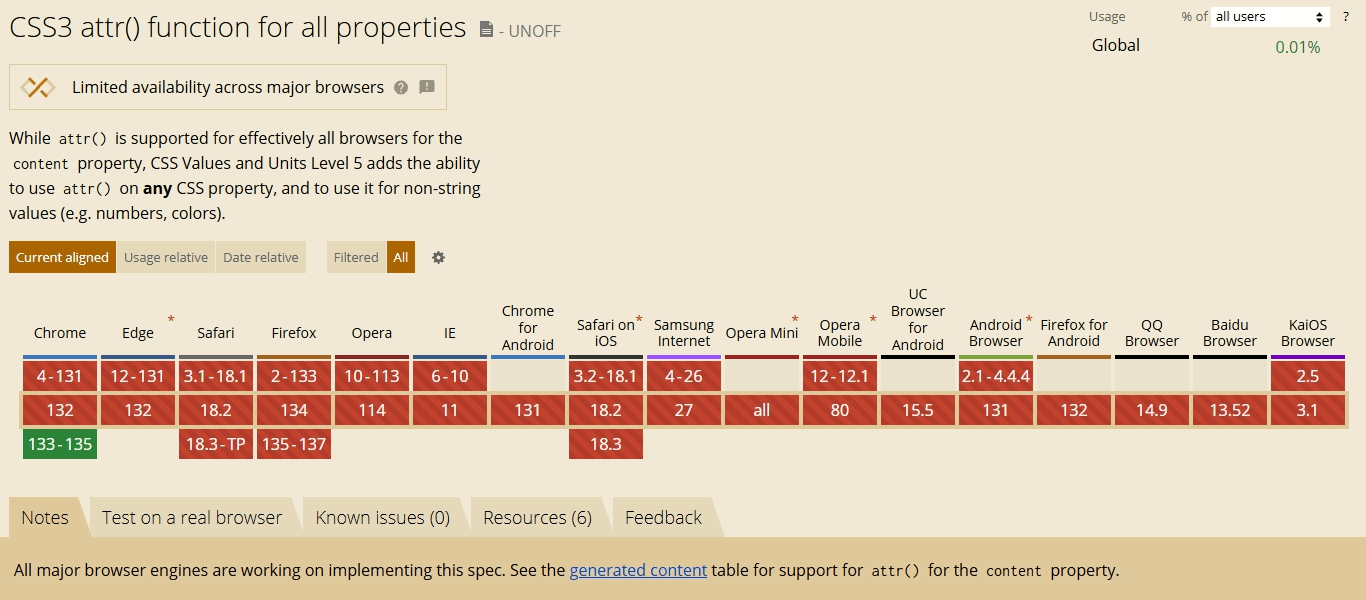
Task: Switch to Usage relative view
Action: [x=166, y=257]
